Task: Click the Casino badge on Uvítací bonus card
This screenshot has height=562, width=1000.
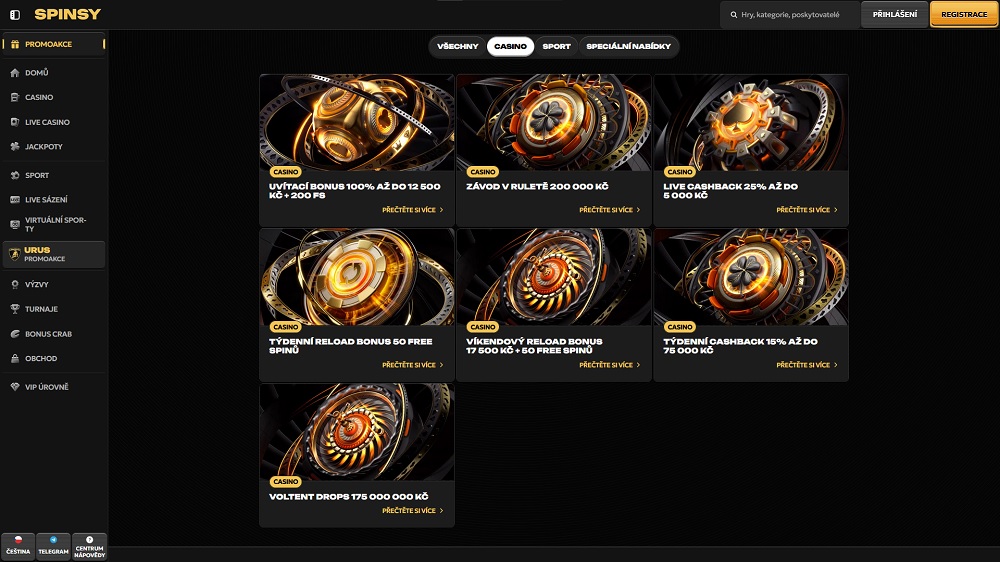Action: click(x=286, y=172)
